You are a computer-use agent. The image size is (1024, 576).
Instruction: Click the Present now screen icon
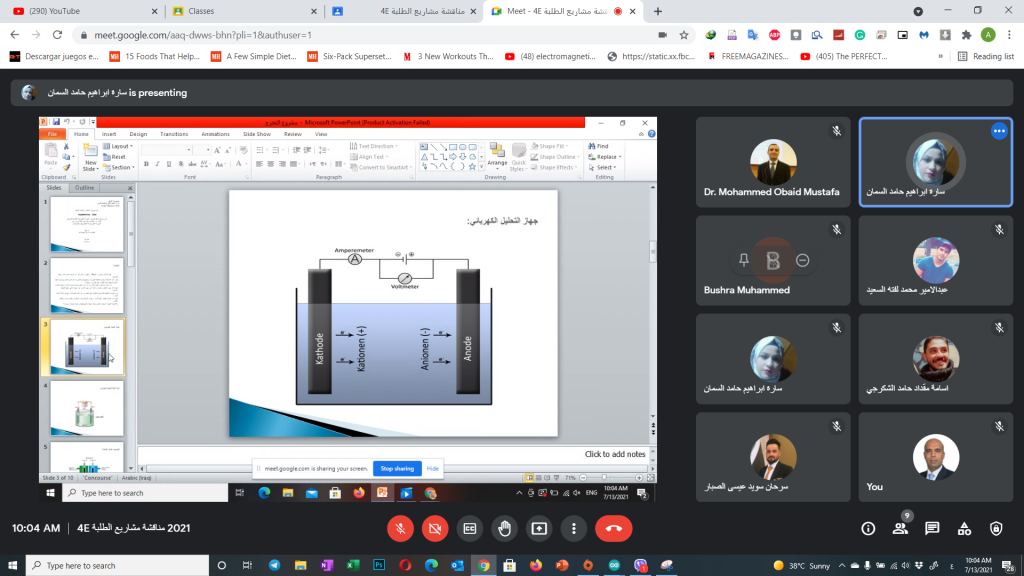(x=539, y=528)
